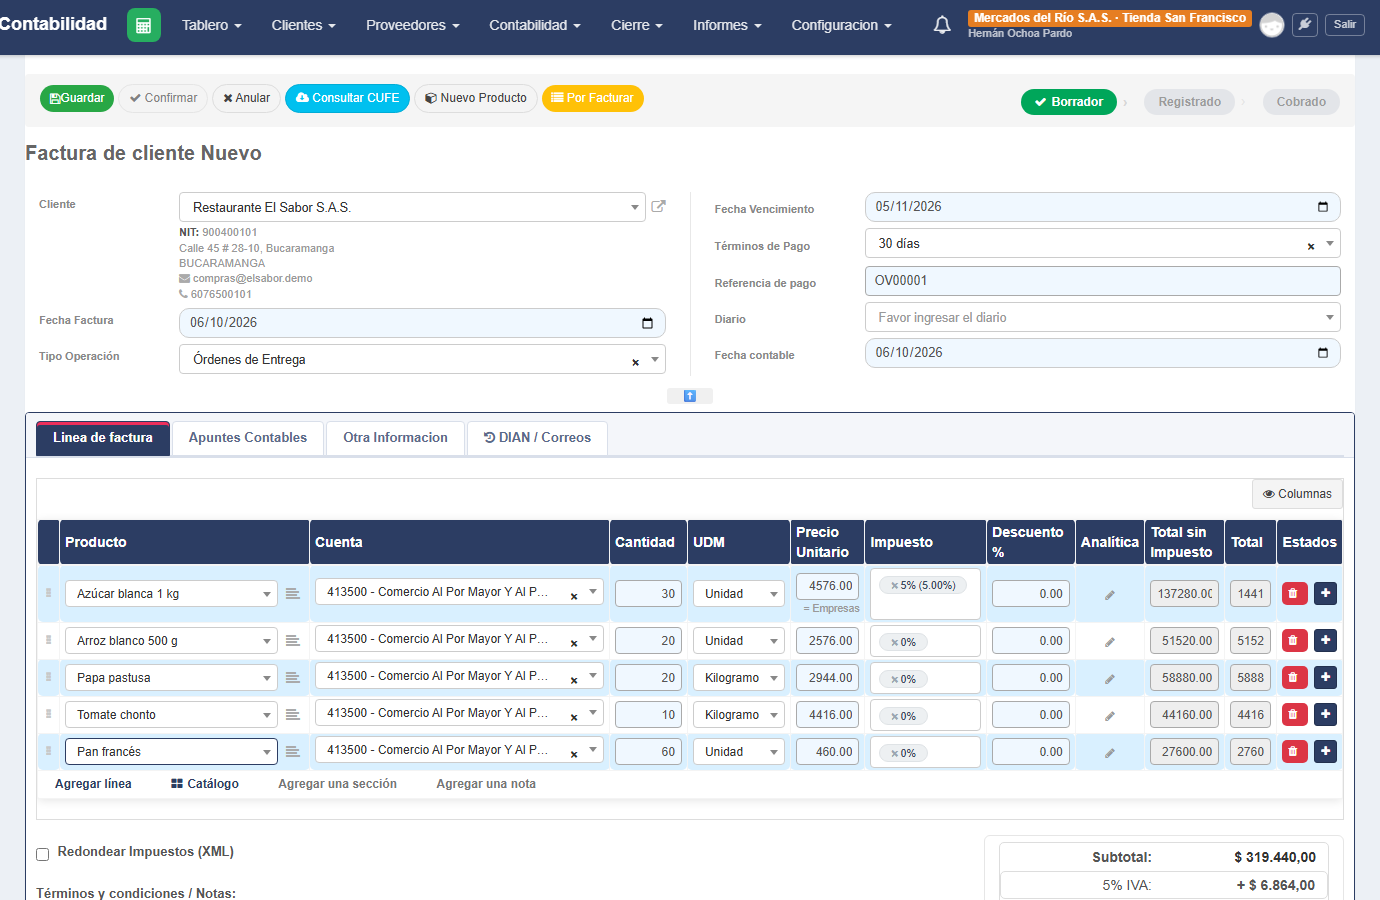This screenshot has height=900, width=1380.
Task: Click Salir button
Action: coord(1345,24)
